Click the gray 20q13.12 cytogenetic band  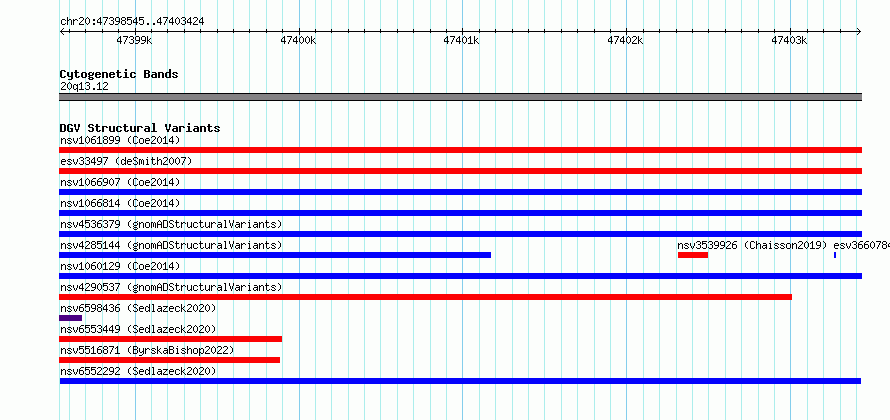tap(460, 97)
